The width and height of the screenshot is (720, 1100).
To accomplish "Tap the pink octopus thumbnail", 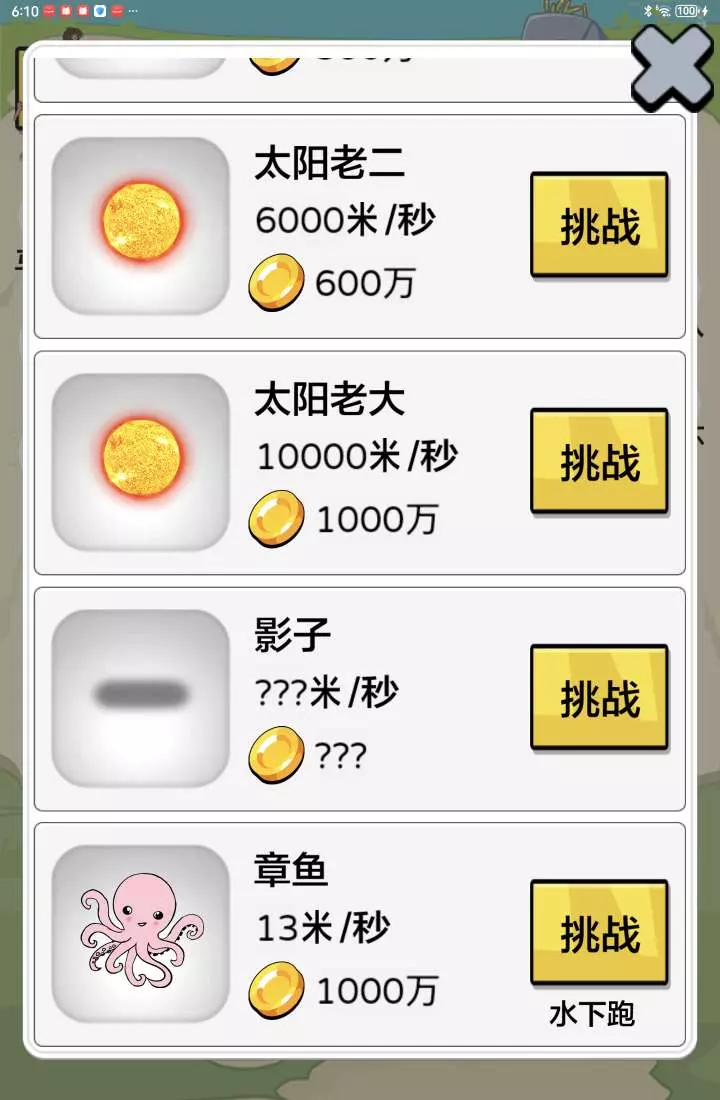I will [x=141, y=933].
